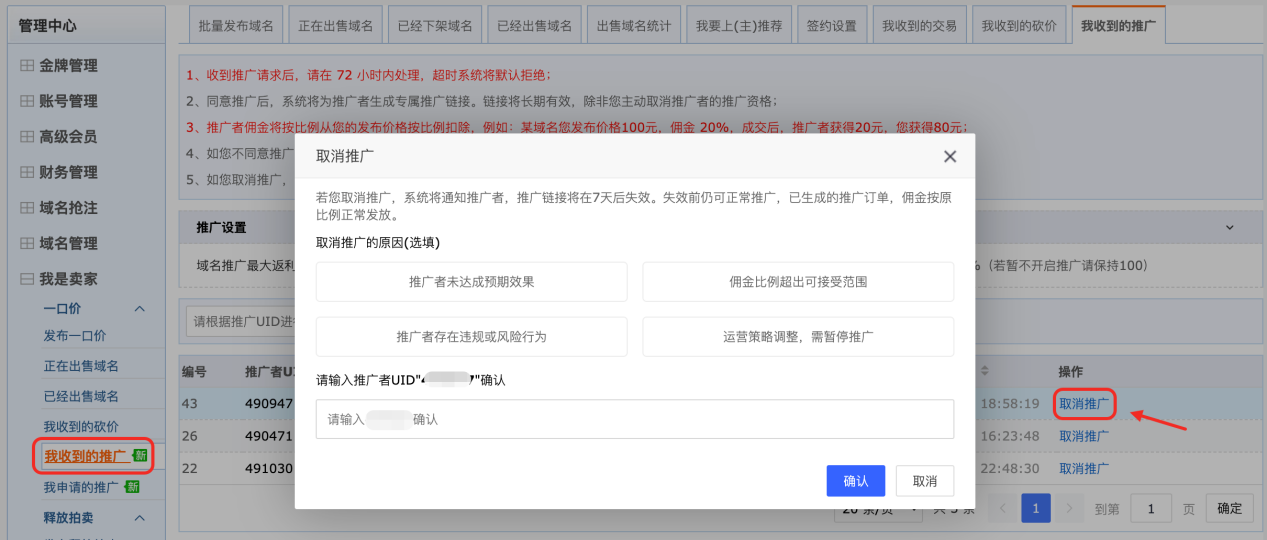Viewport: 1267px width, 540px height.
Task: Click the blue 确认 button
Action: pyautogui.click(x=855, y=481)
